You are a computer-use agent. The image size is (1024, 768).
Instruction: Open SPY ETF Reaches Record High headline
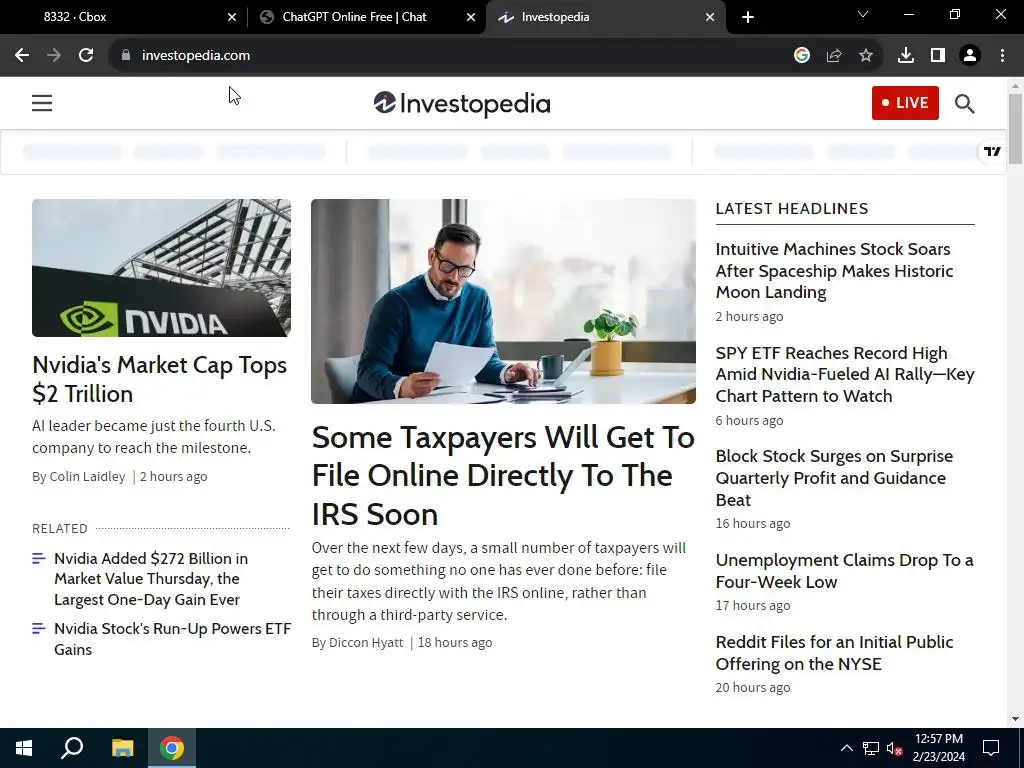tap(845, 374)
